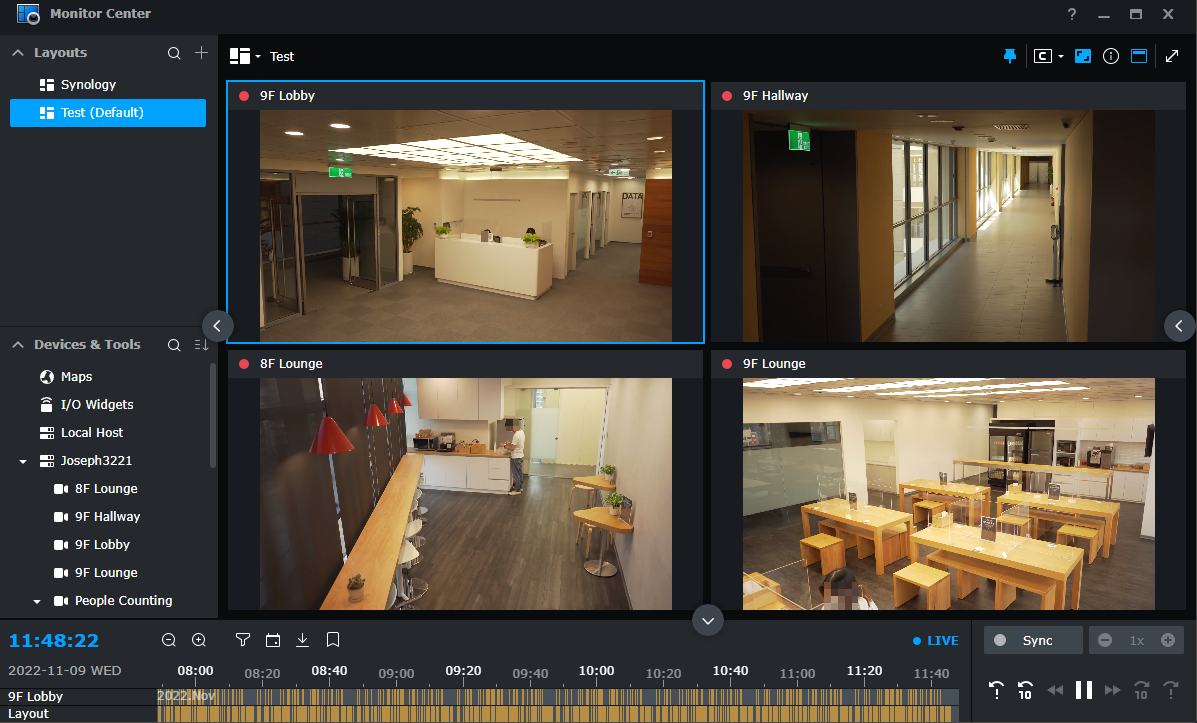Click the Sync button

tap(1032, 640)
